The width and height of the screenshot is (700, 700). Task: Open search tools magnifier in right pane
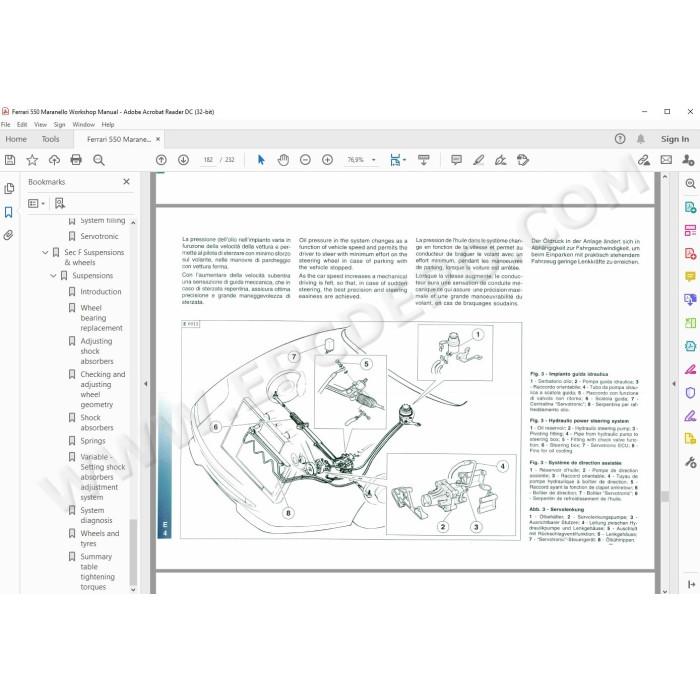click(690, 183)
